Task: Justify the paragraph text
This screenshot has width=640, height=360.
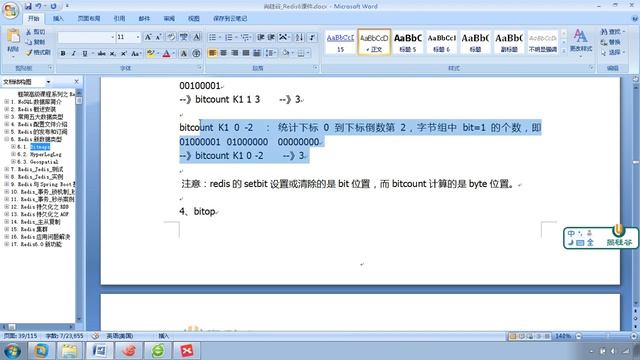Action: 245,53
